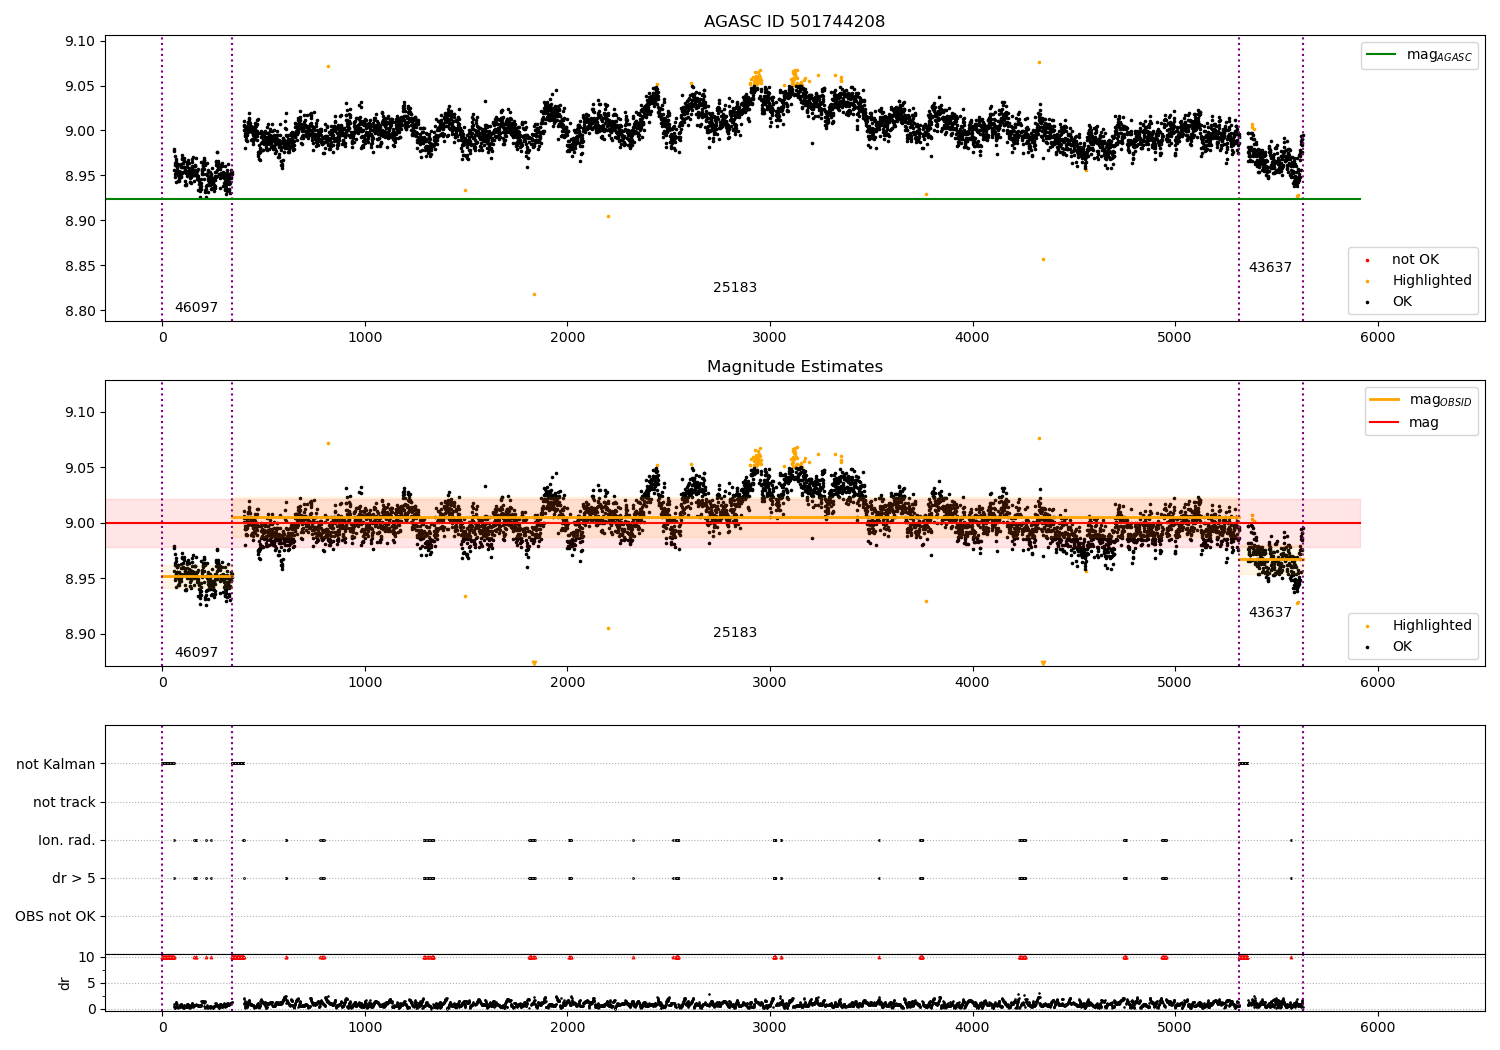The height and width of the screenshot is (1050, 1500).
Task: Click x-axis tick 3000 under top plot
Action: pyautogui.click(x=770, y=338)
